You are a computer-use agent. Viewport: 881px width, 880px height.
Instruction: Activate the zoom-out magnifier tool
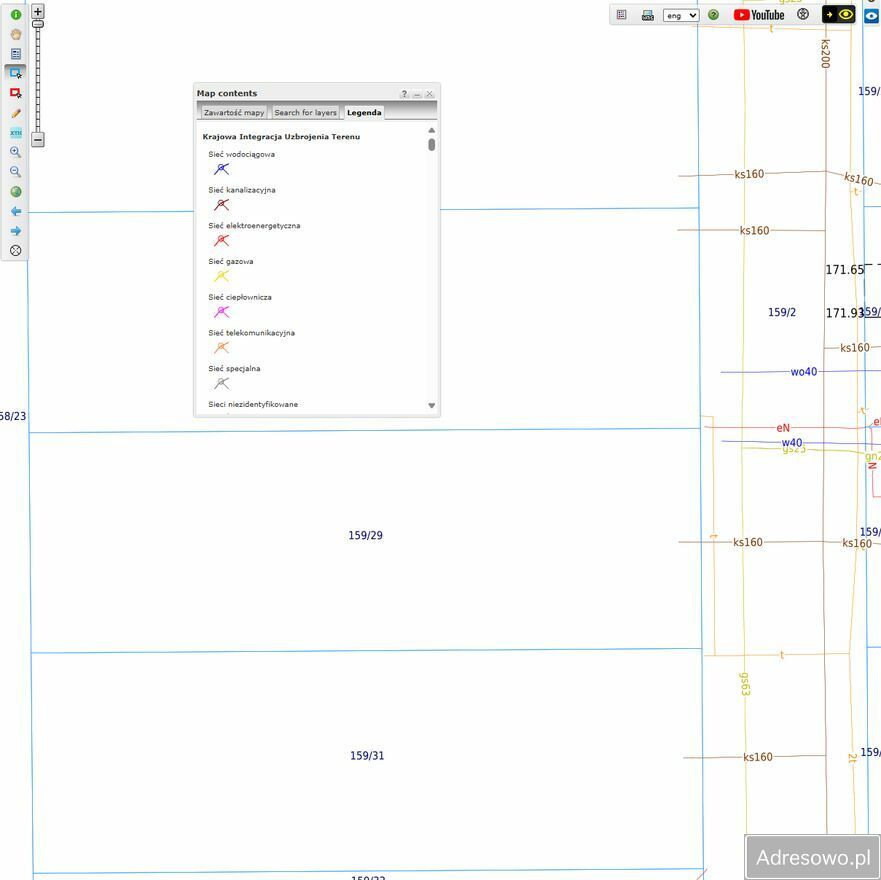pos(16,172)
